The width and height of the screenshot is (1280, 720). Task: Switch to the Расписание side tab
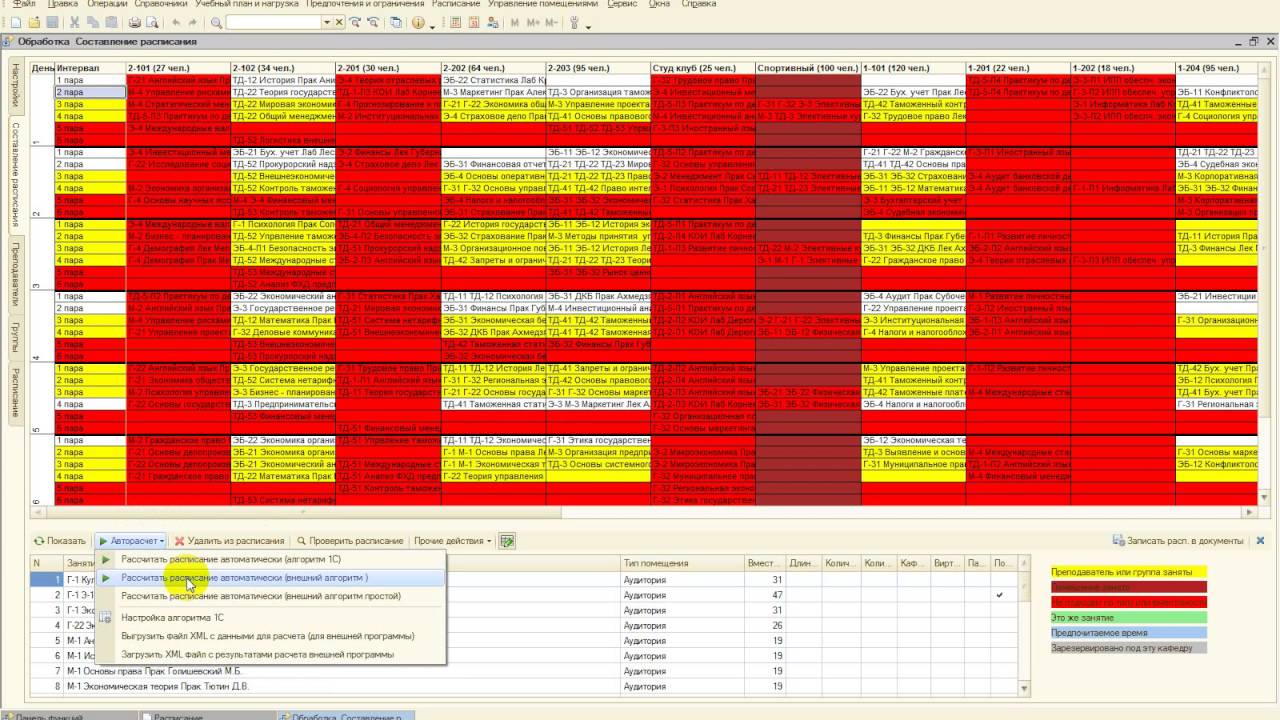click(15, 392)
